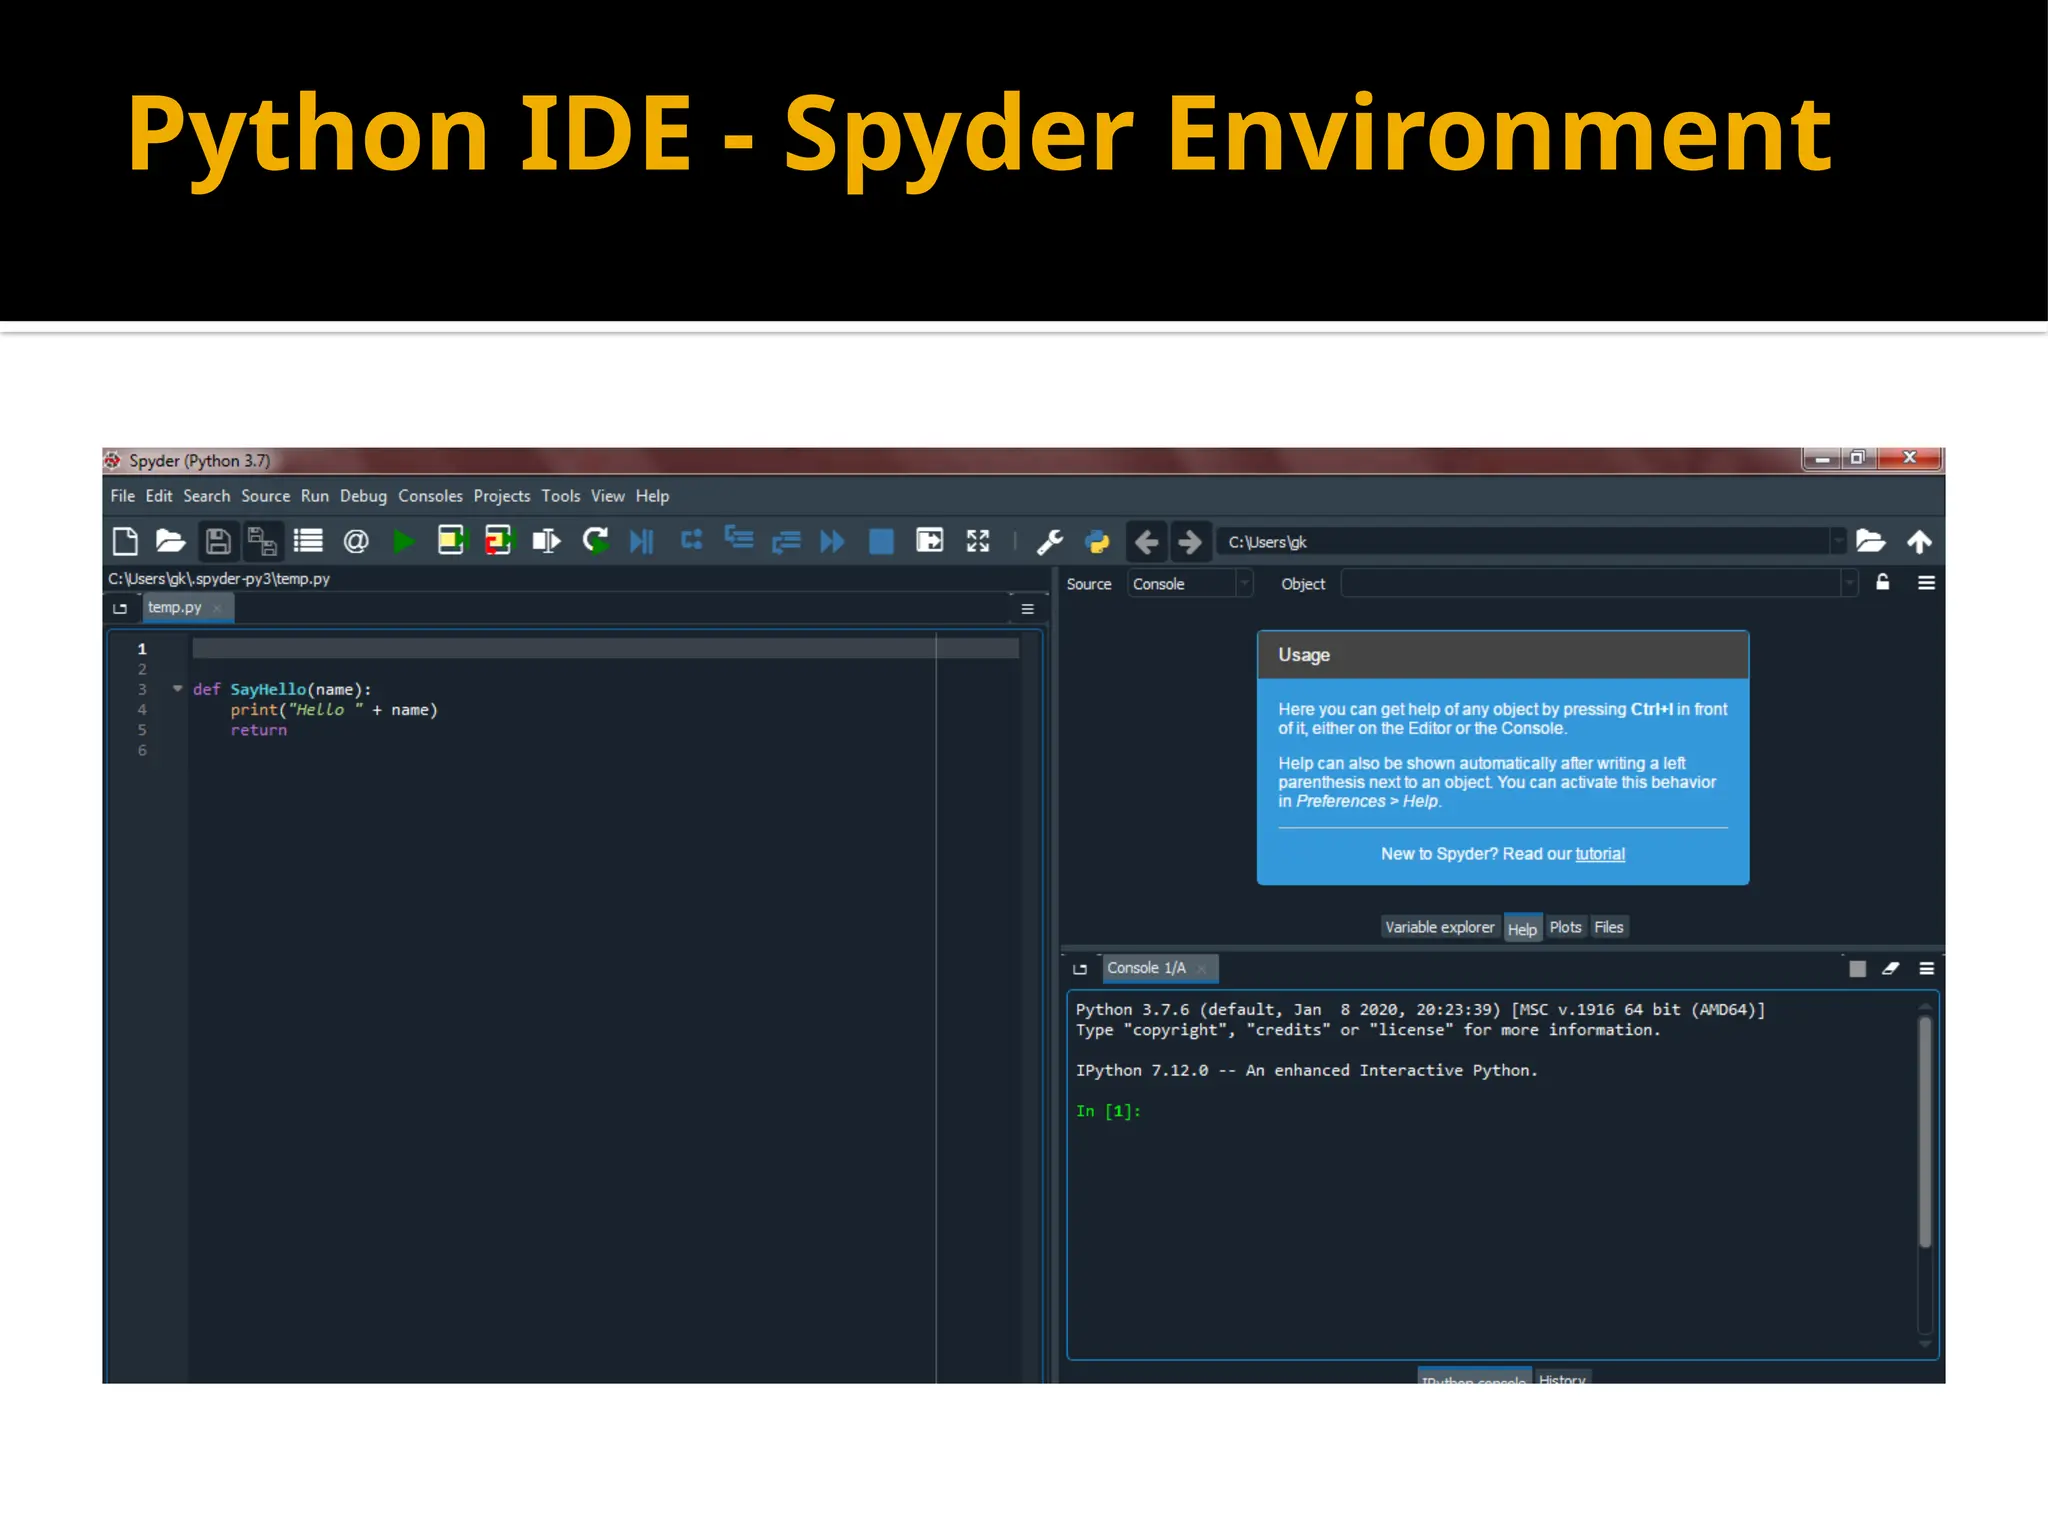Screen dimensions: 2048x1536
Task: Open the Source Console dropdown
Action: tap(1190, 584)
